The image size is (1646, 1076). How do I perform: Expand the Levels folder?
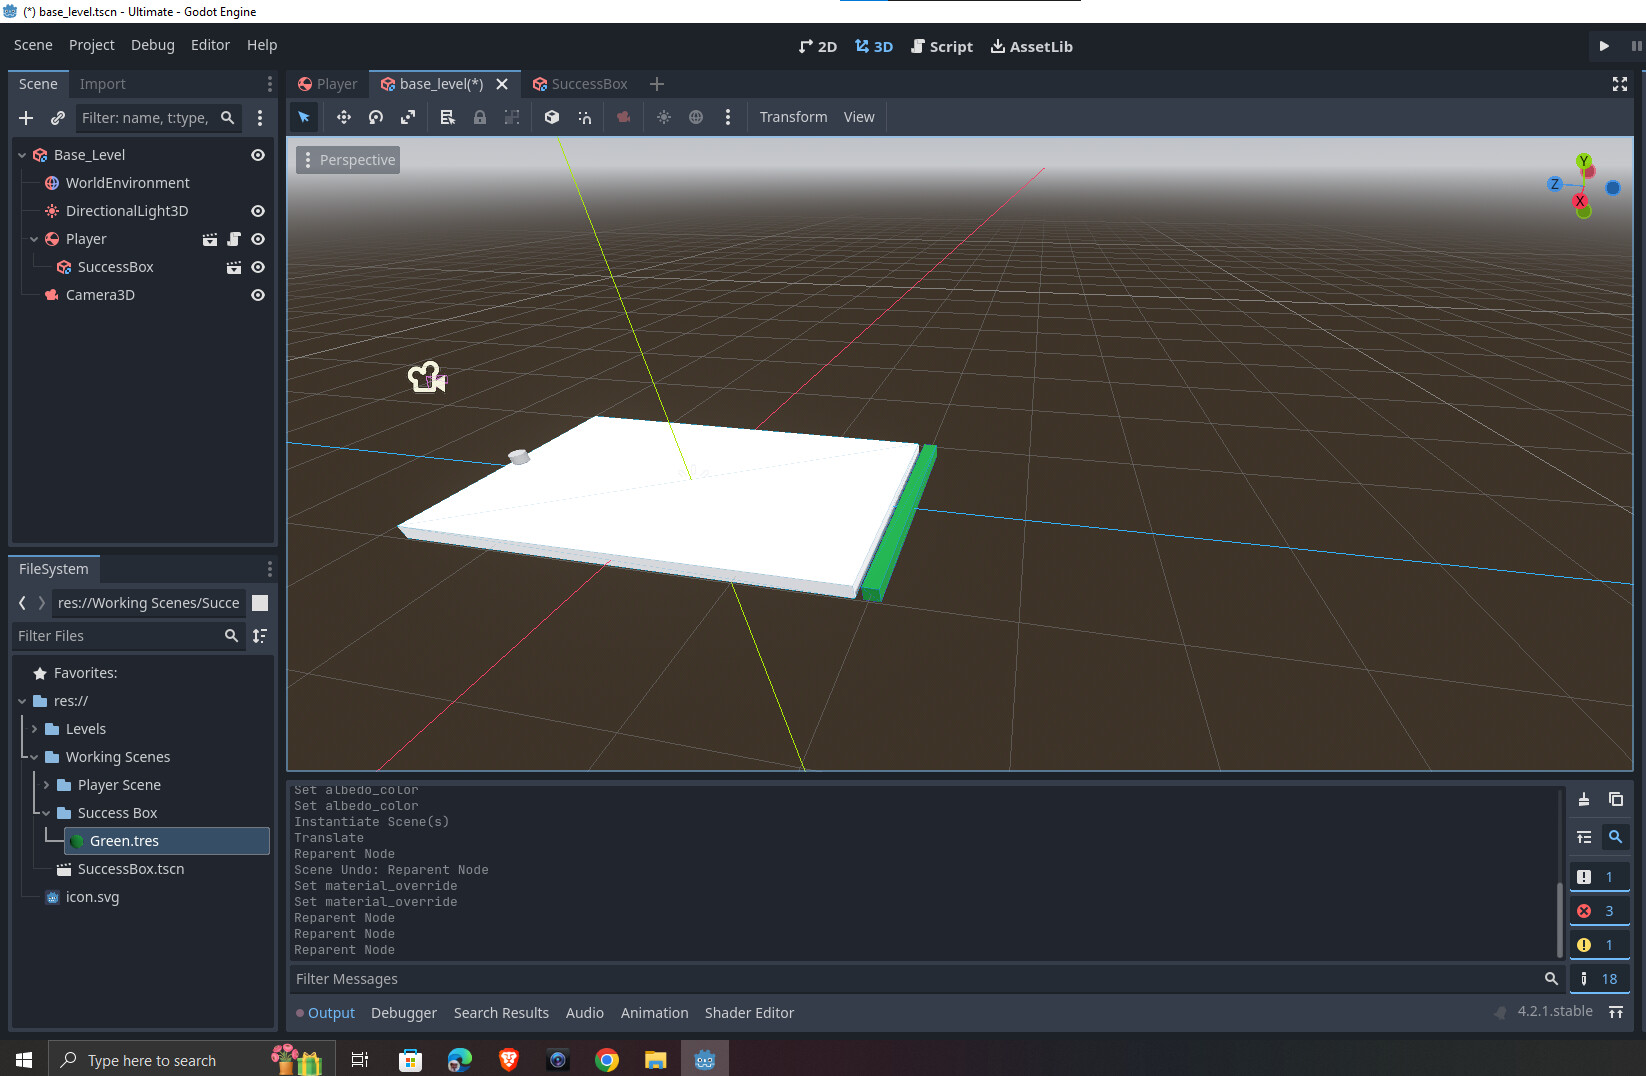(x=34, y=729)
